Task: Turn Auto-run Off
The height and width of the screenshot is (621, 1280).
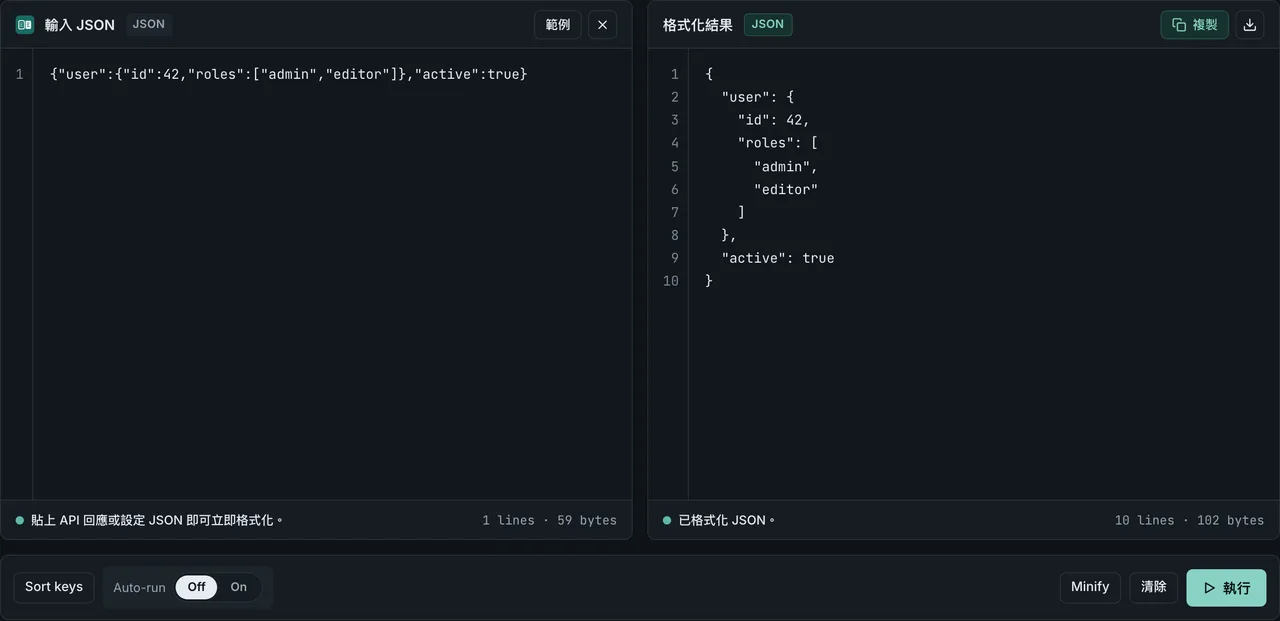Action: coord(196,587)
